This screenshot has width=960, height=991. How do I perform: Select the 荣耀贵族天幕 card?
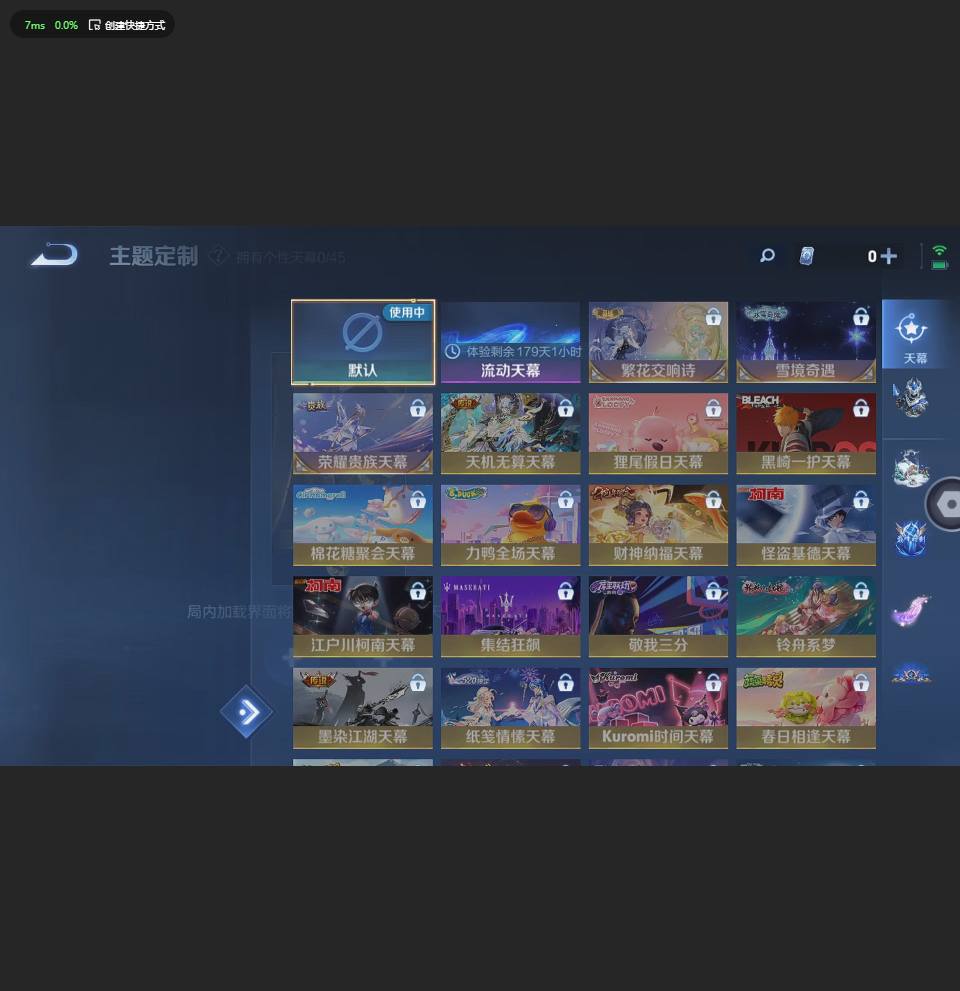(363, 434)
